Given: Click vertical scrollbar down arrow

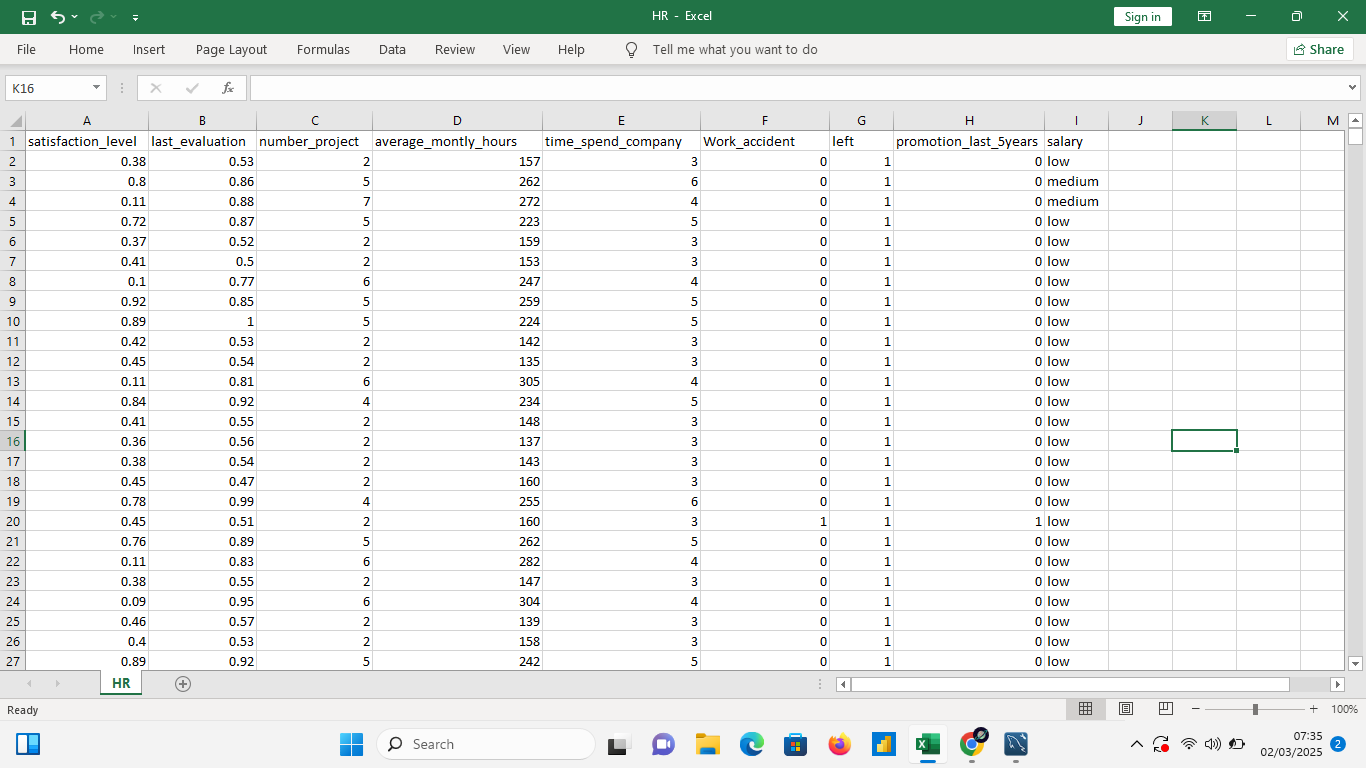Looking at the screenshot, I should pos(1355,663).
